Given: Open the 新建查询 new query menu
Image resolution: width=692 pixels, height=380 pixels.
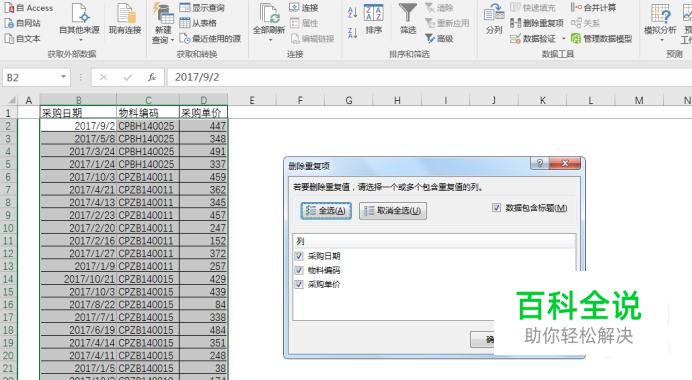Looking at the screenshot, I should (163, 23).
